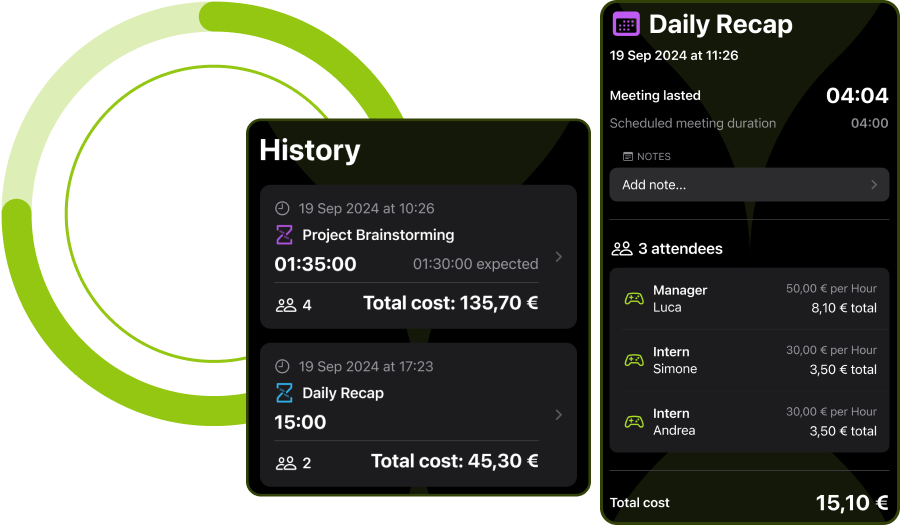This screenshot has width=900, height=525.
Task: Select the Manager Luca attendee row
Action: pos(749,299)
